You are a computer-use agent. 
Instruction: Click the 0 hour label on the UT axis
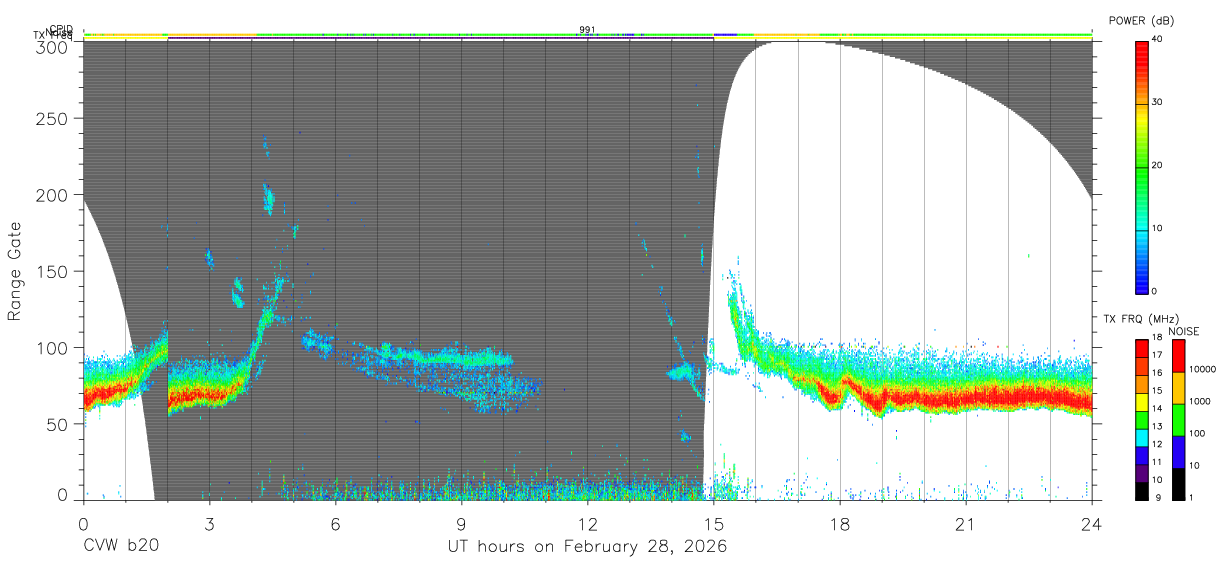pyautogui.click(x=83, y=524)
